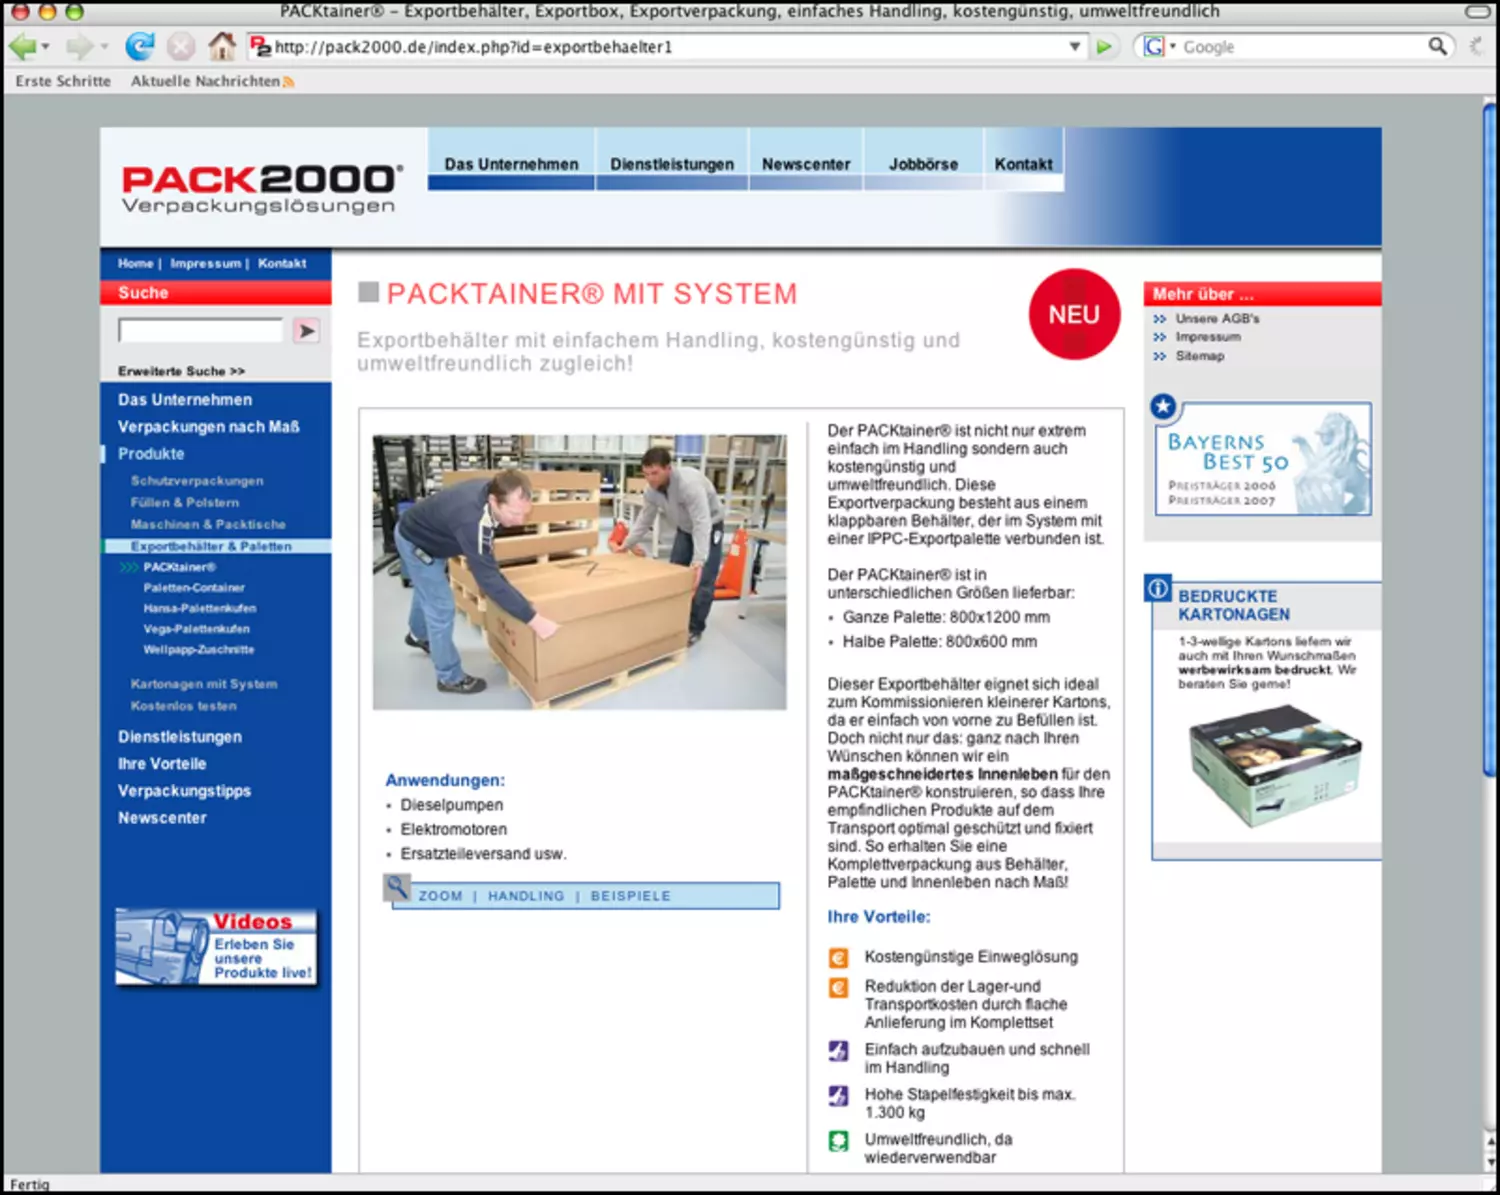The image size is (1500, 1195).
Task: Open the browser home page icon
Action: coord(221,46)
